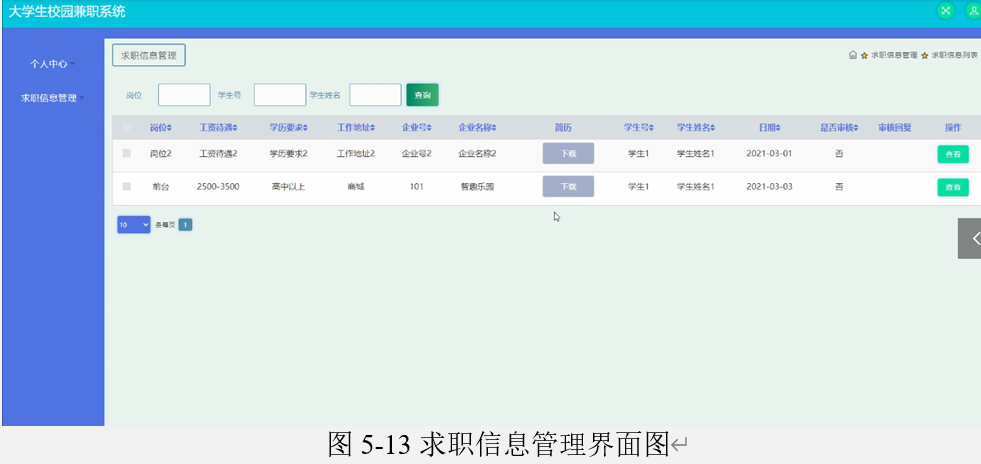This screenshot has height=464, width=981.
Task: Select the cell 前台
Action: (161, 186)
